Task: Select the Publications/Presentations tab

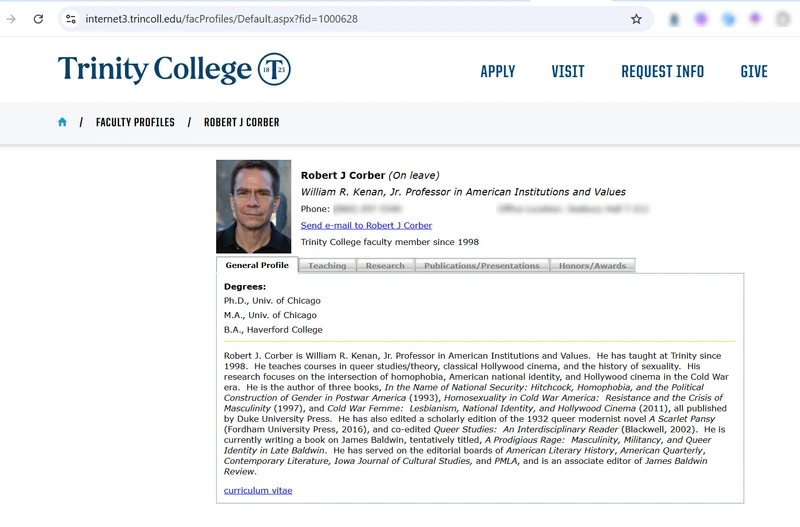Action: tap(482, 266)
